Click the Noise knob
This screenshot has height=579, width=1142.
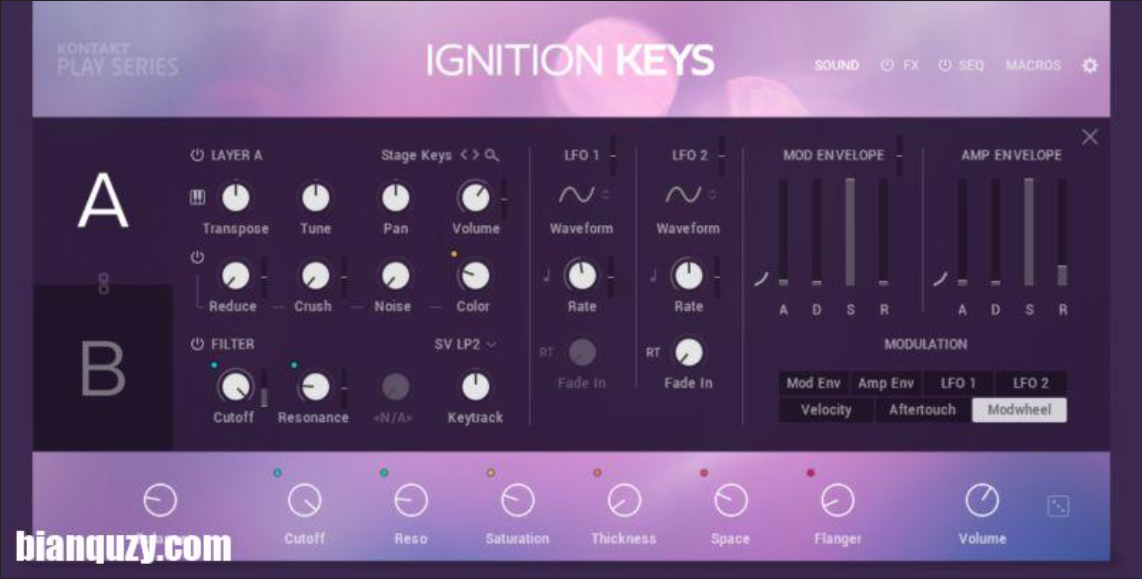point(395,276)
